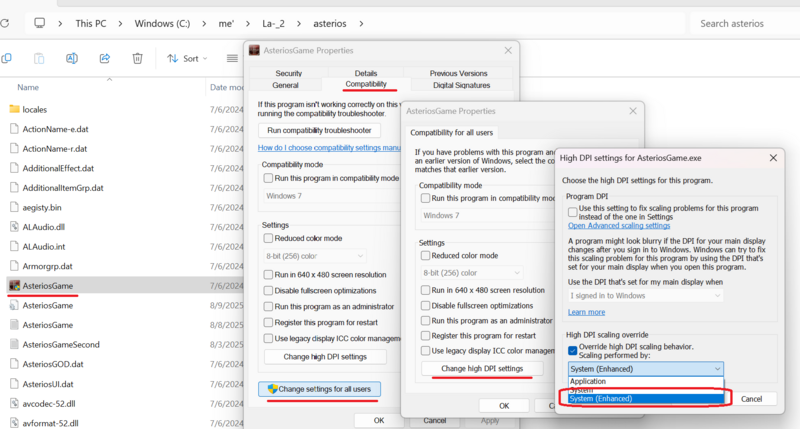Click Change high DPI settings in back Properties window

[x=325, y=357]
